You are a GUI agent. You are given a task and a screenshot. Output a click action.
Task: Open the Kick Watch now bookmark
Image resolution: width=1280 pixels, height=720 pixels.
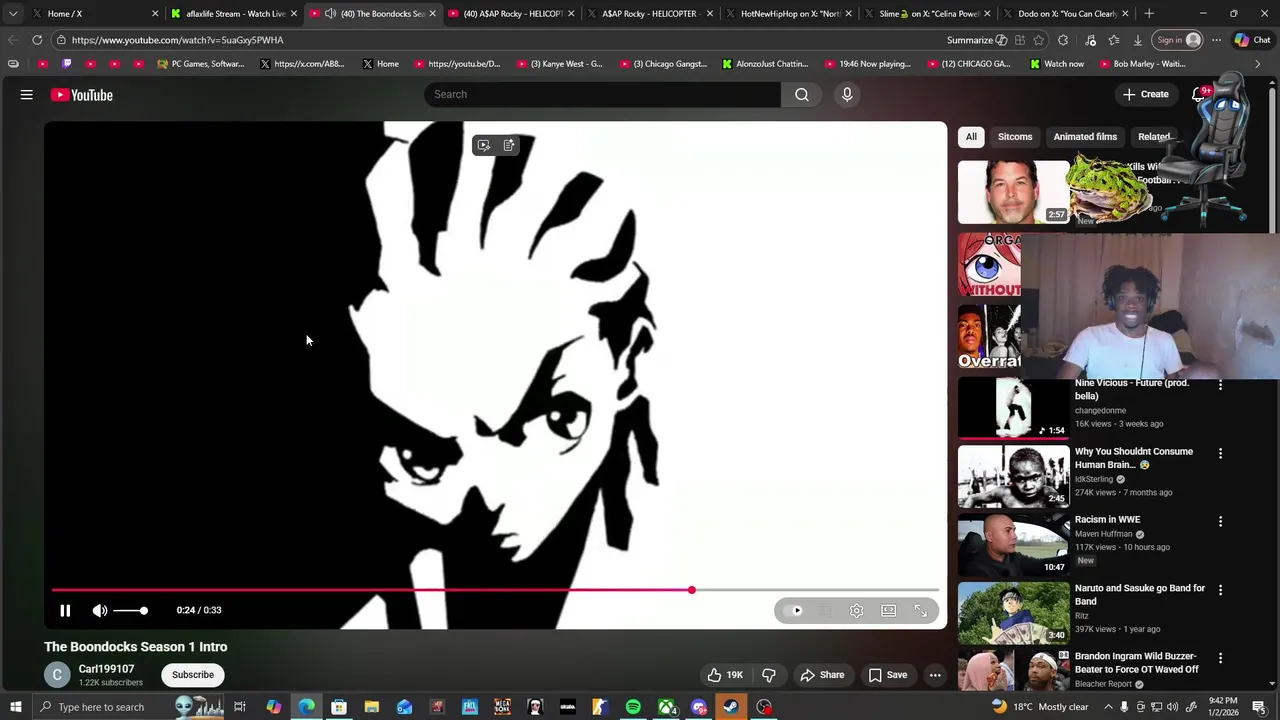pos(1056,64)
